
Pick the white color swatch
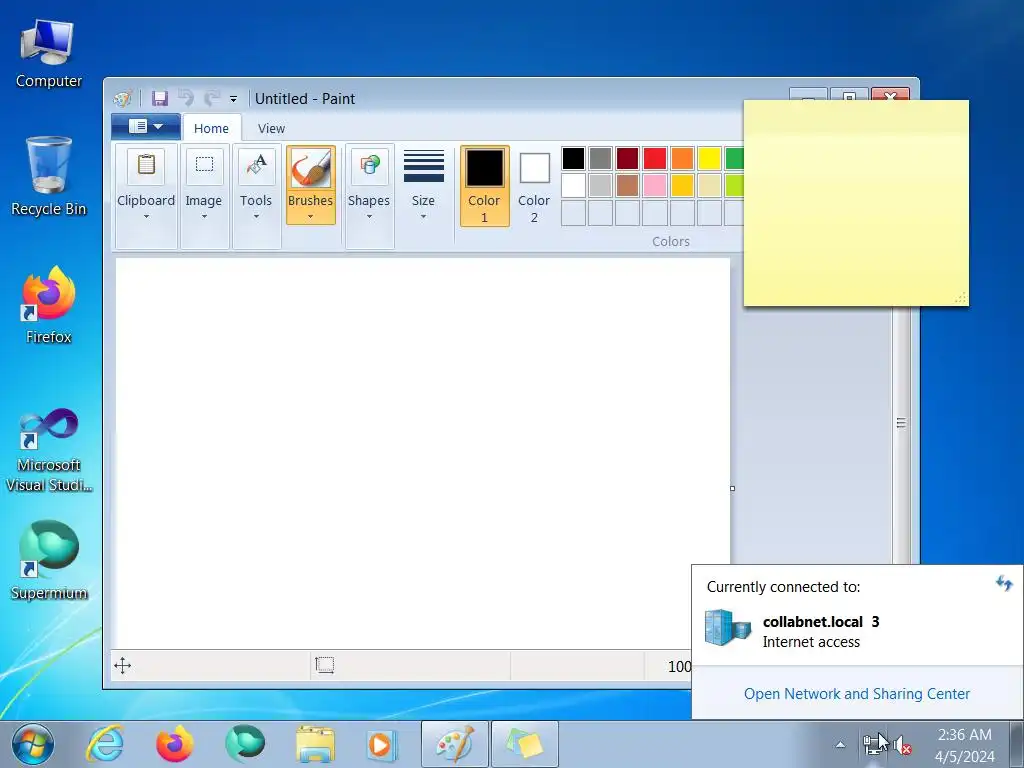click(573, 185)
